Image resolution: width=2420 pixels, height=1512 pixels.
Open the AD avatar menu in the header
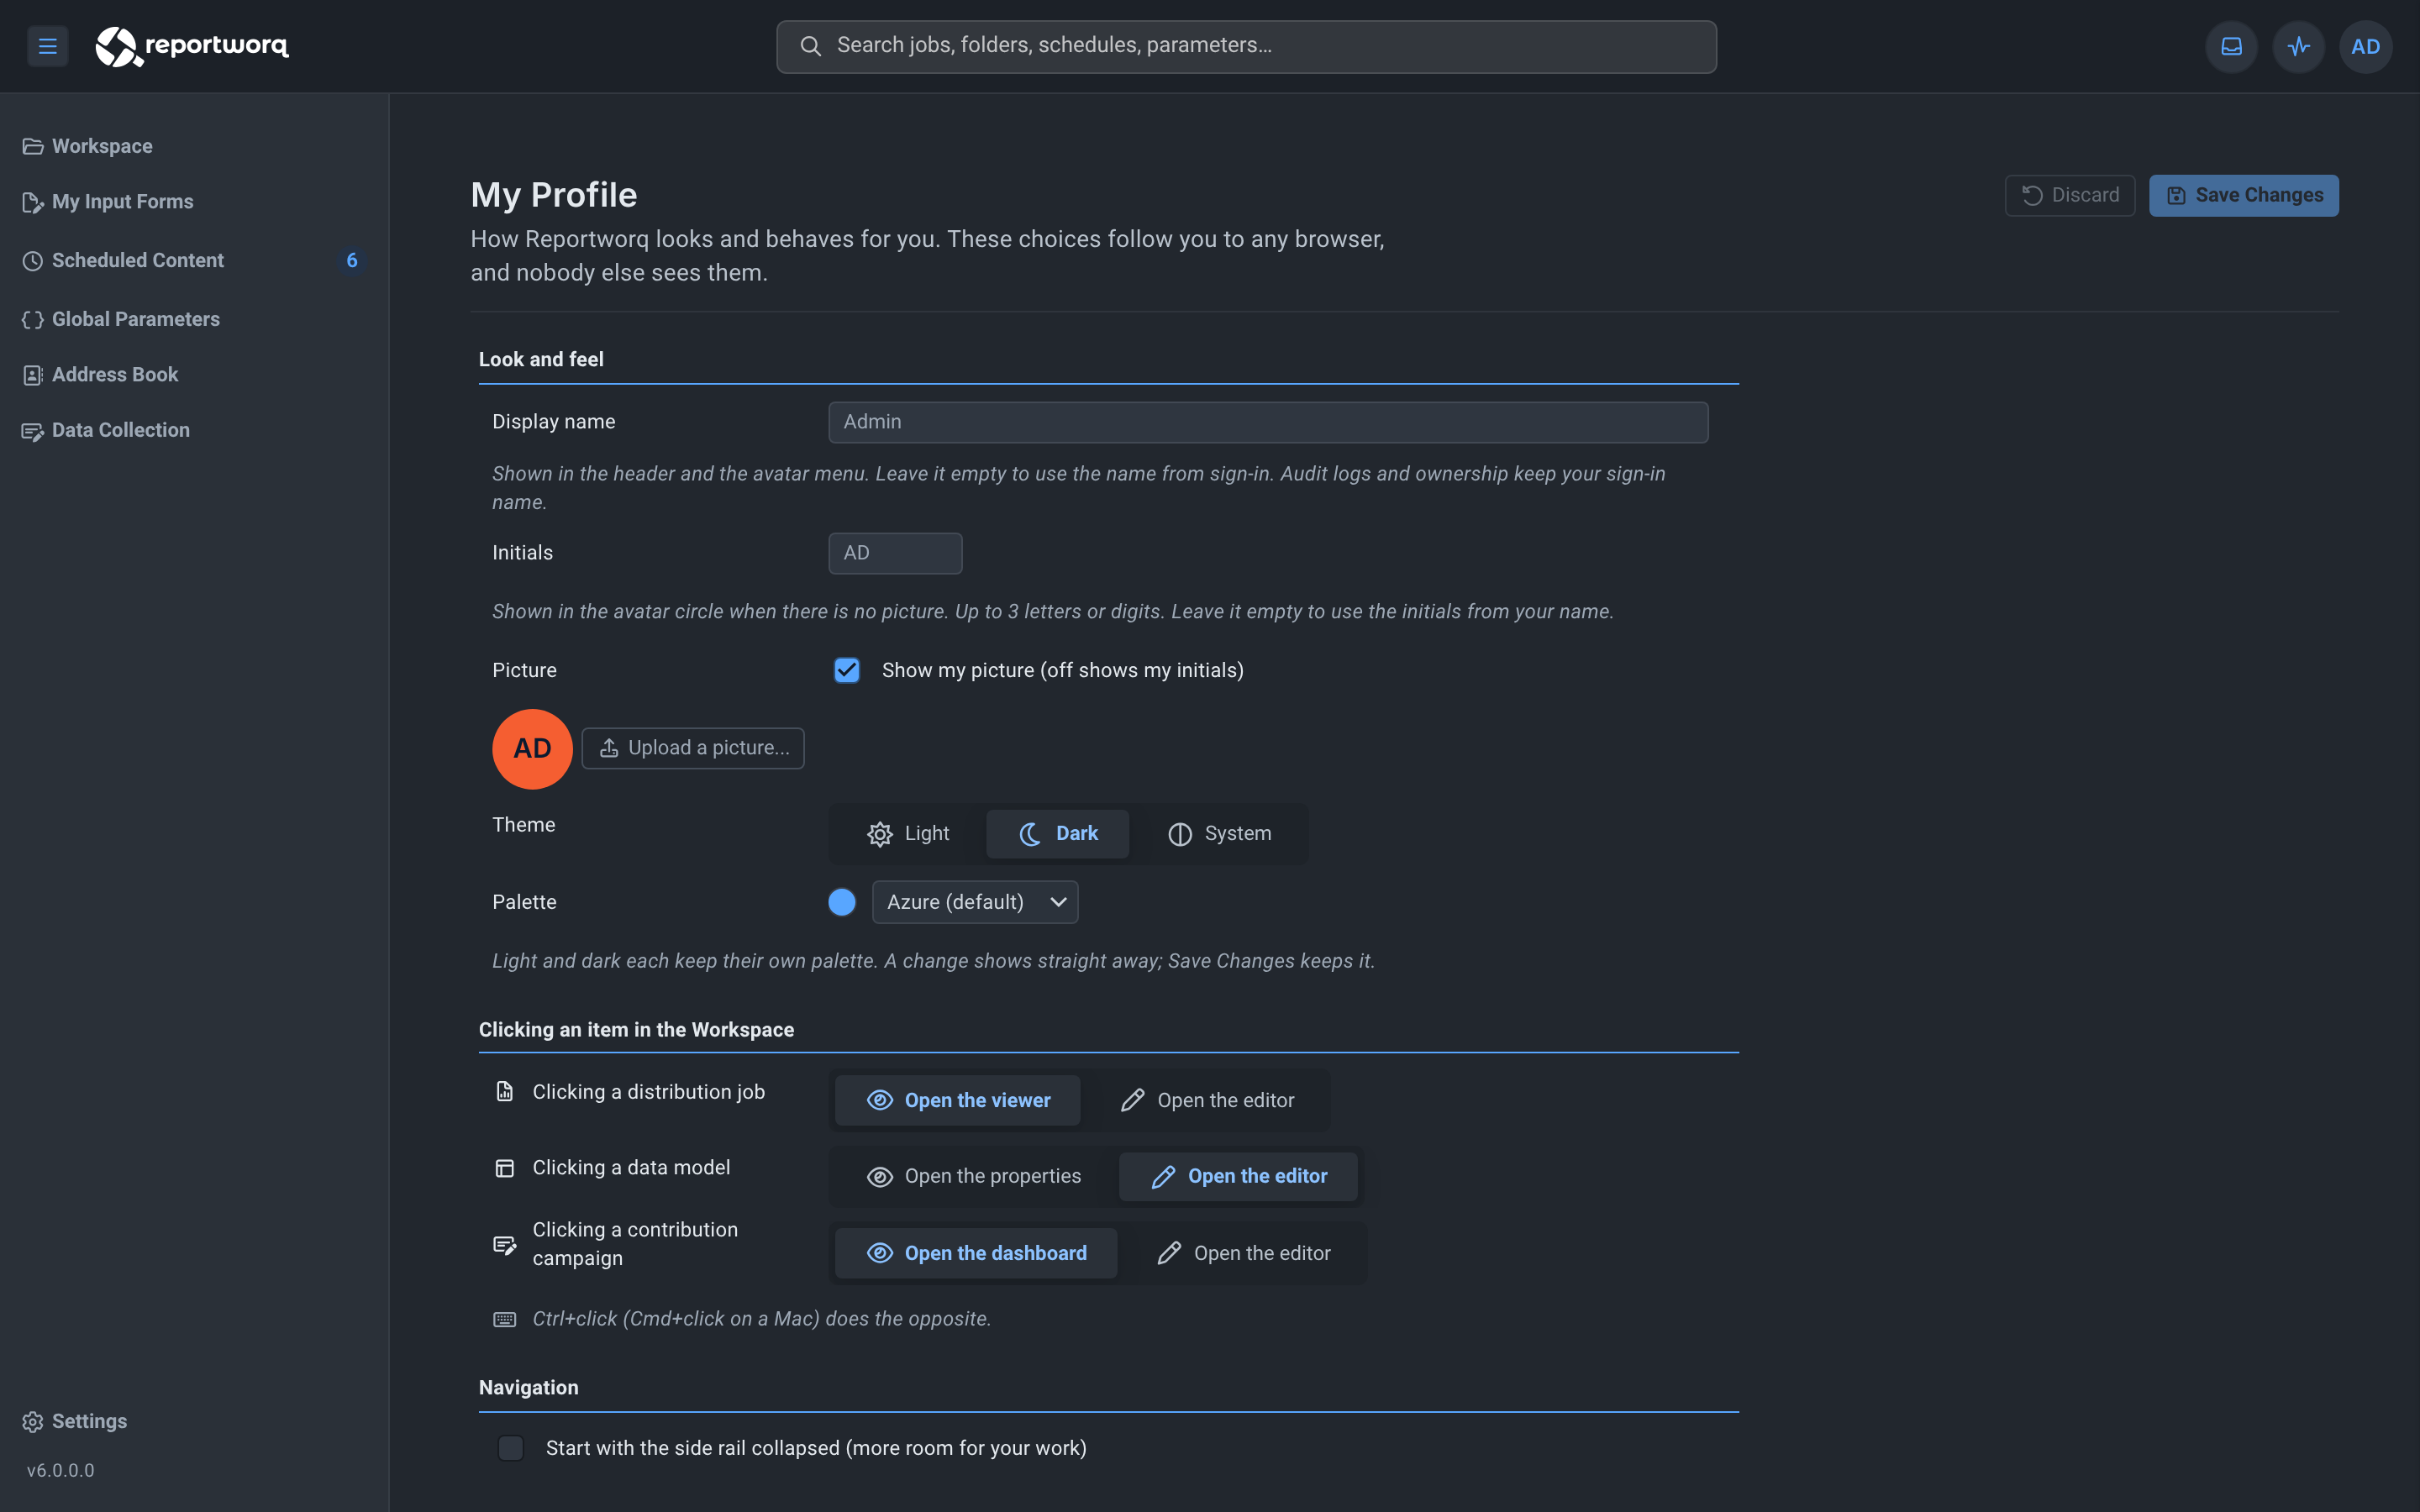[2365, 46]
